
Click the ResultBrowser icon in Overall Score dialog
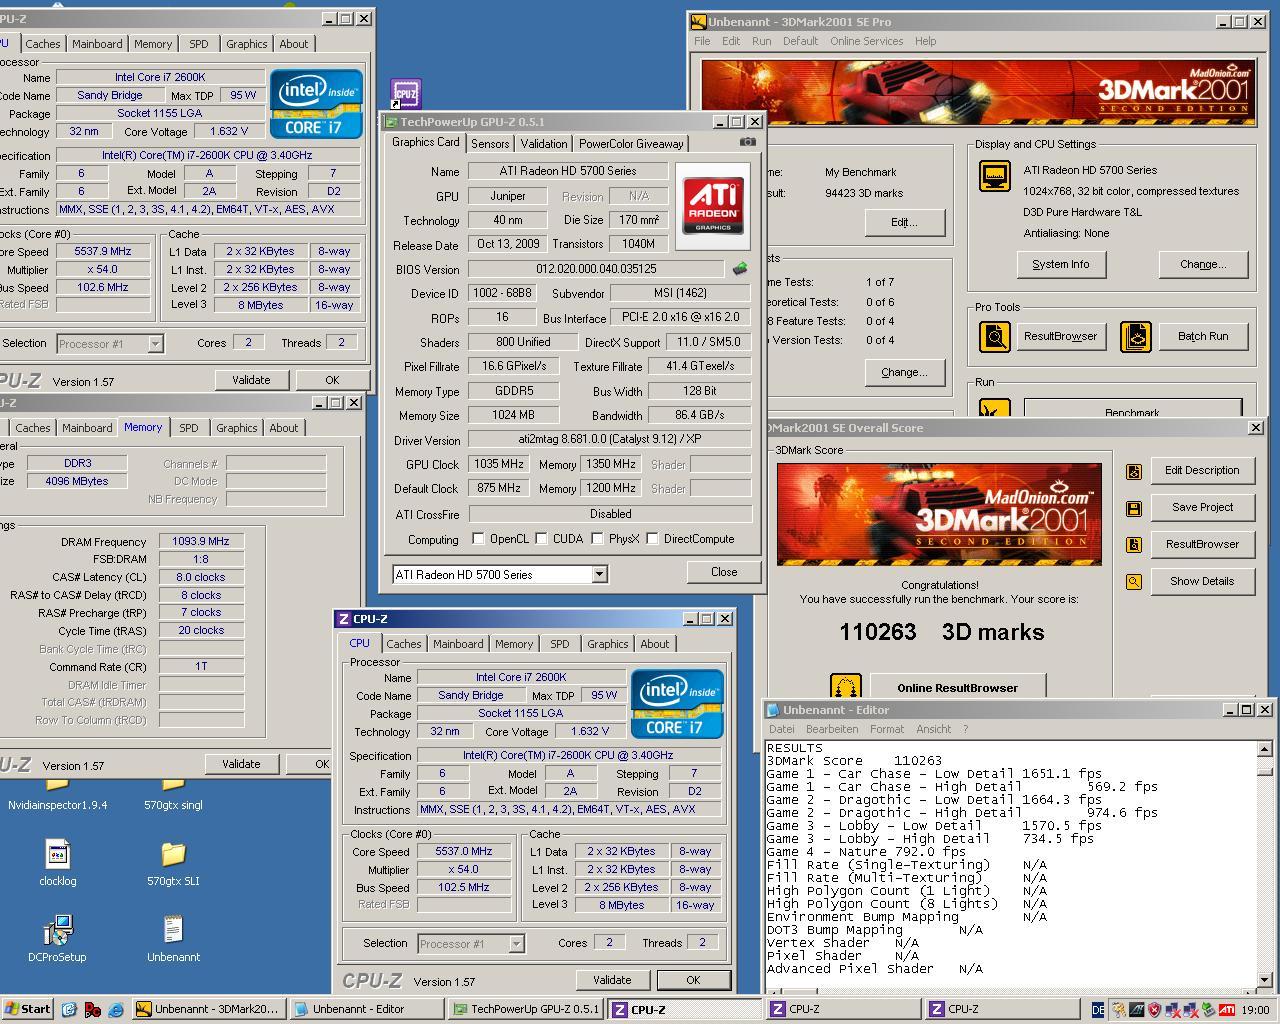coord(1134,545)
